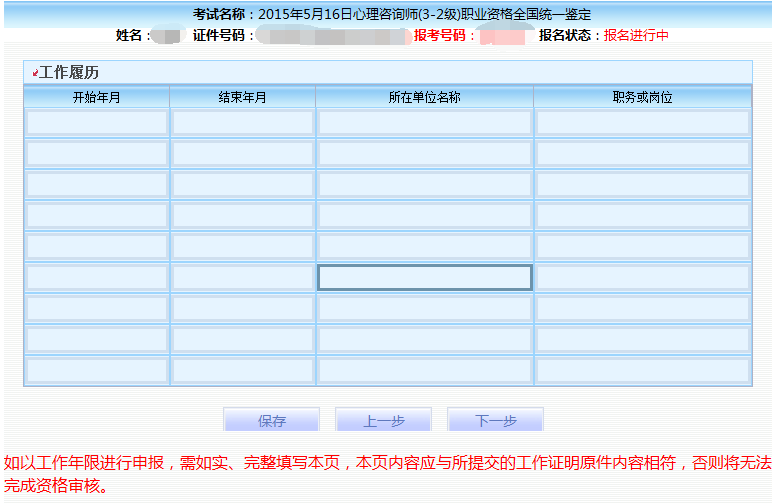Click third row 结束年月 field
Viewport: 775px width, 504px height.
[x=242, y=185]
